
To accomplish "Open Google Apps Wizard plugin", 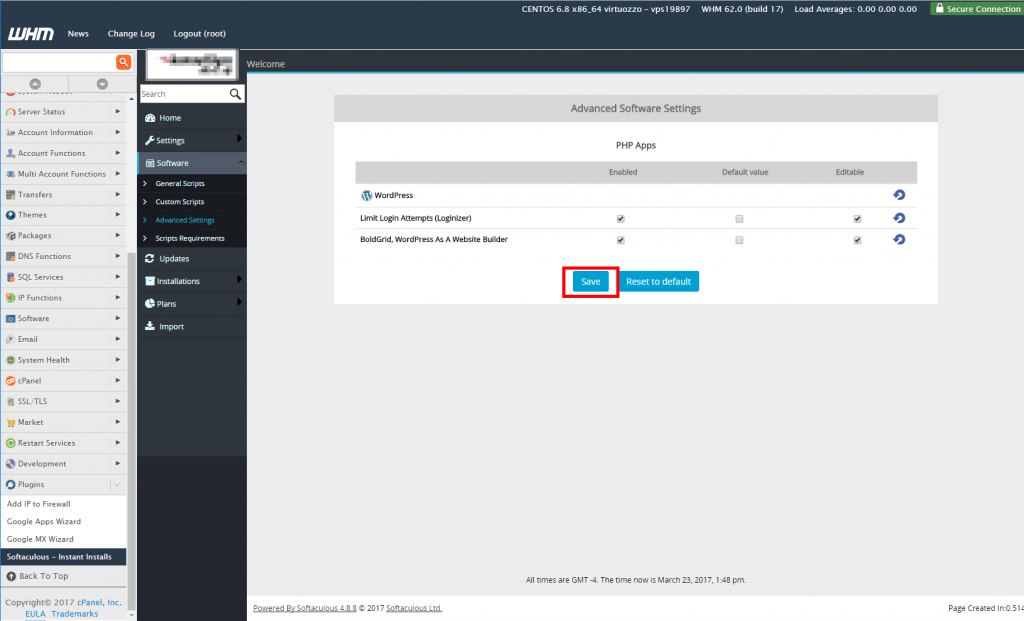I will pyautogui.click(x=44, y=522).
